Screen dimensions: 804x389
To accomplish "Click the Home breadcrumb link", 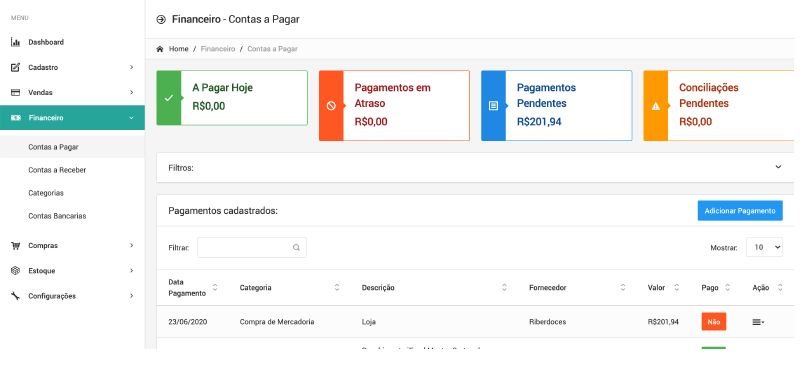I will click(178, 49).
